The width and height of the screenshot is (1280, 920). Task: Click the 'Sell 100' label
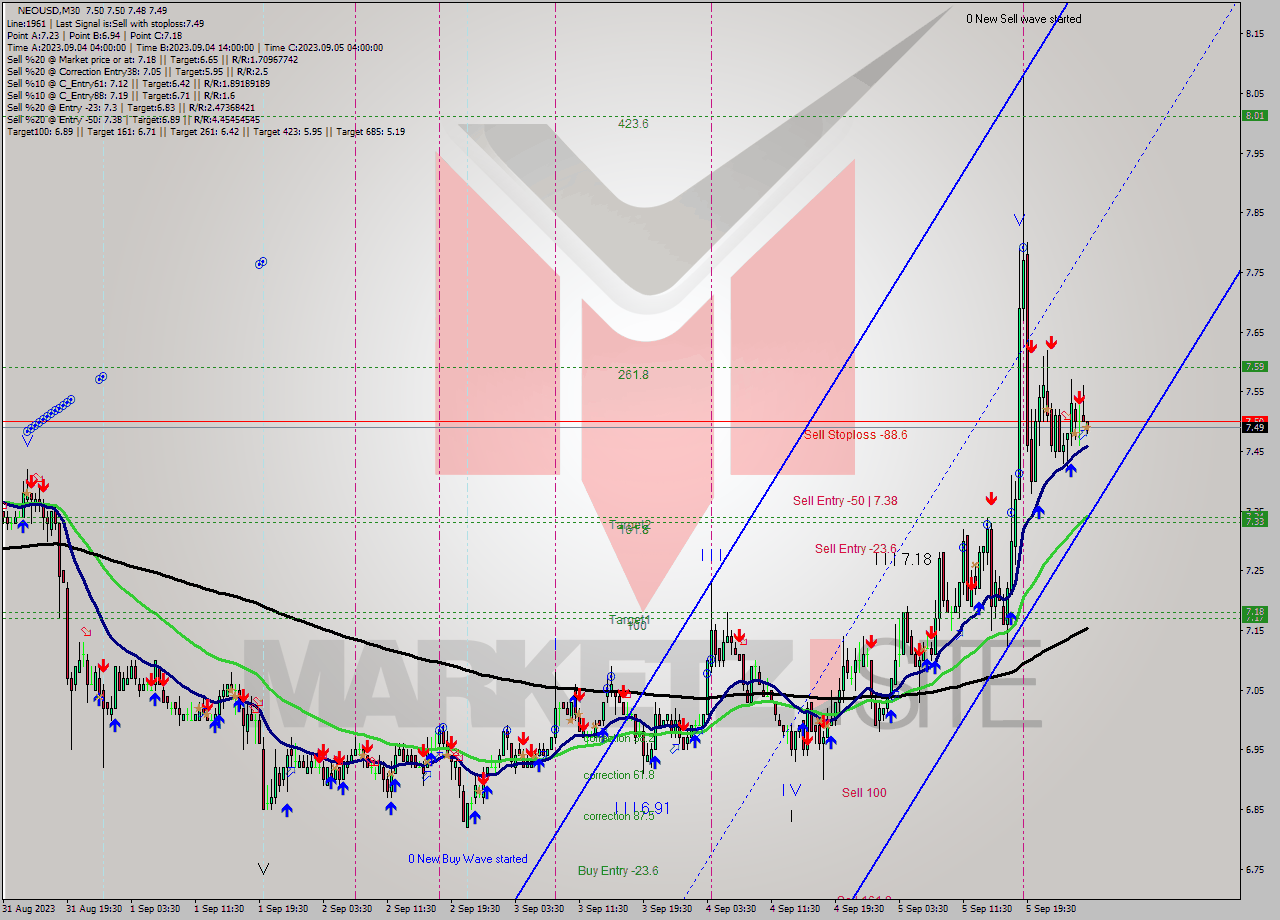click(x=863, y=793)
